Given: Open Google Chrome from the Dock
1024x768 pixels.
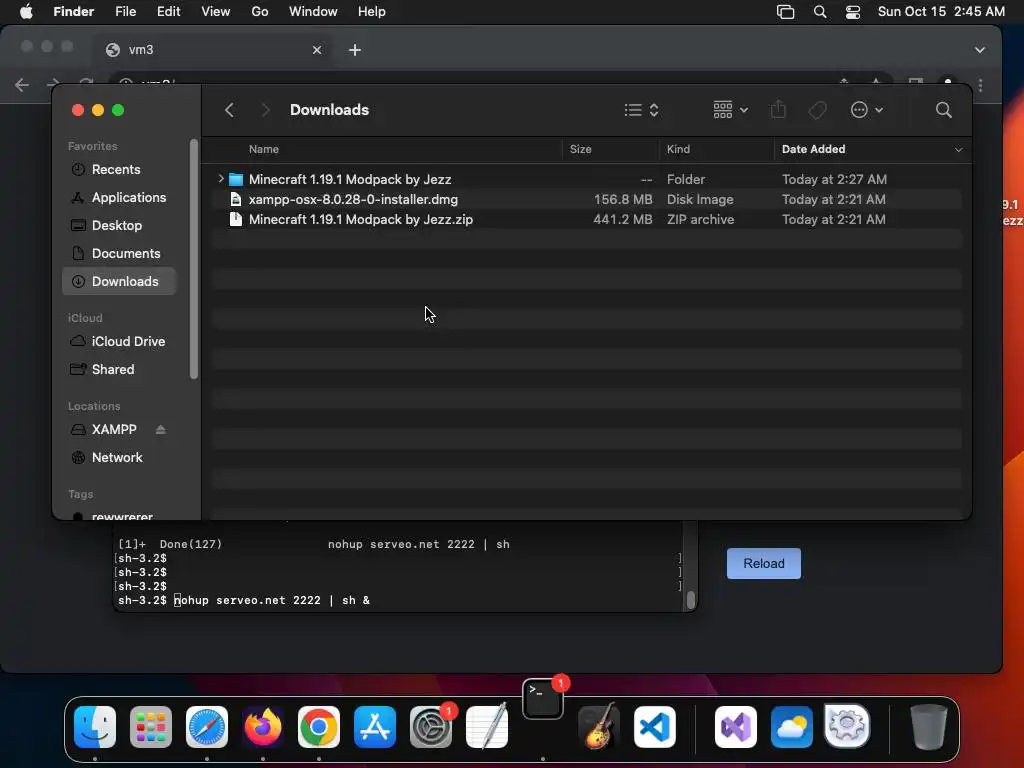Looking at the screenshot, I should tap(319, 727).
